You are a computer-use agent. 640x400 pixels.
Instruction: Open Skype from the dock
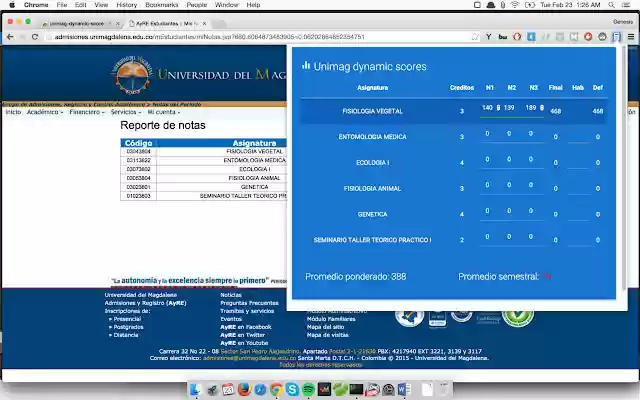[292, 389]
